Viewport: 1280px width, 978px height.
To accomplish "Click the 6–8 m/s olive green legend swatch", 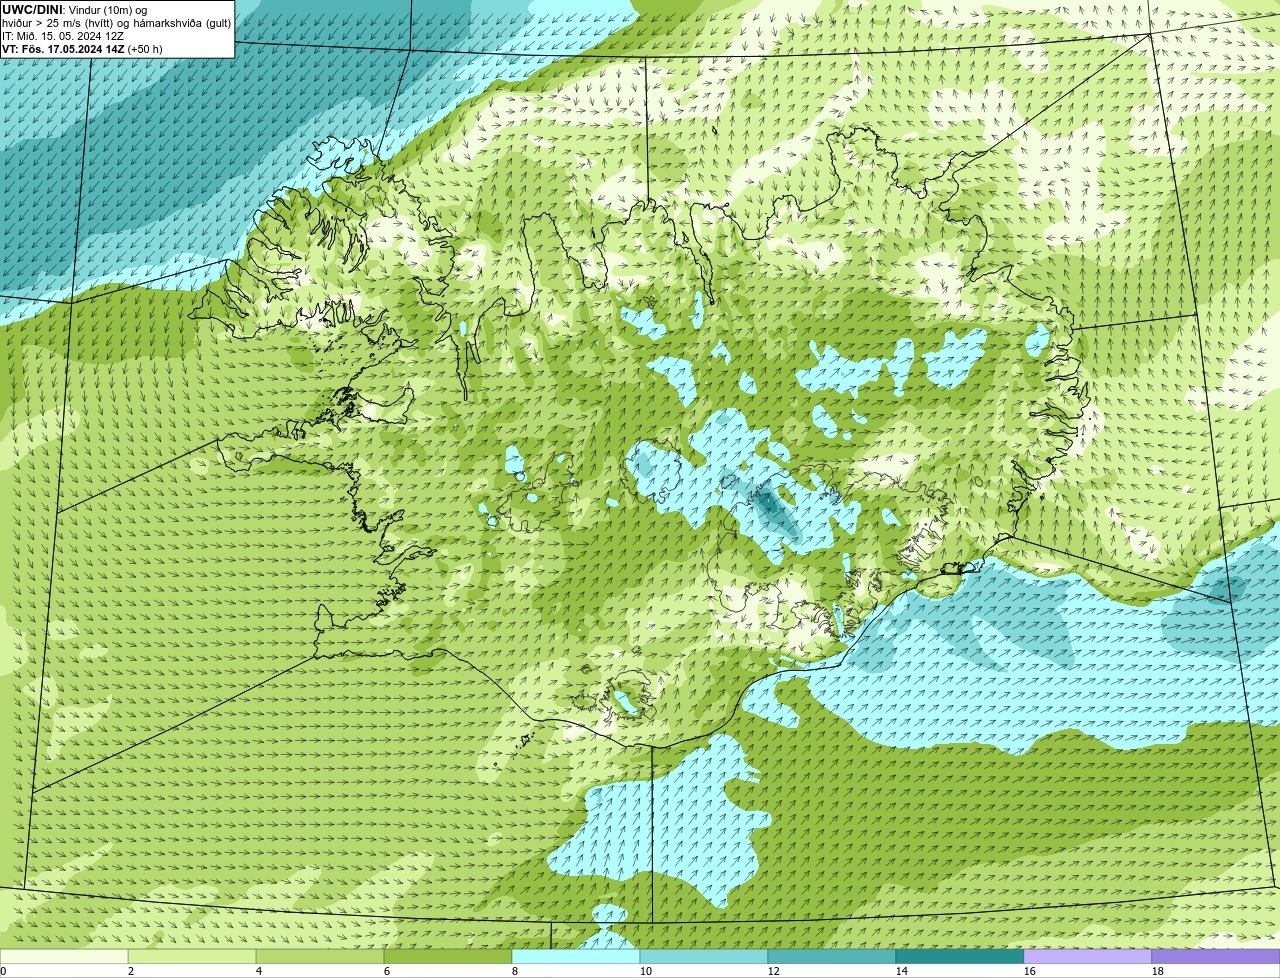I will [x=448, y=957].
